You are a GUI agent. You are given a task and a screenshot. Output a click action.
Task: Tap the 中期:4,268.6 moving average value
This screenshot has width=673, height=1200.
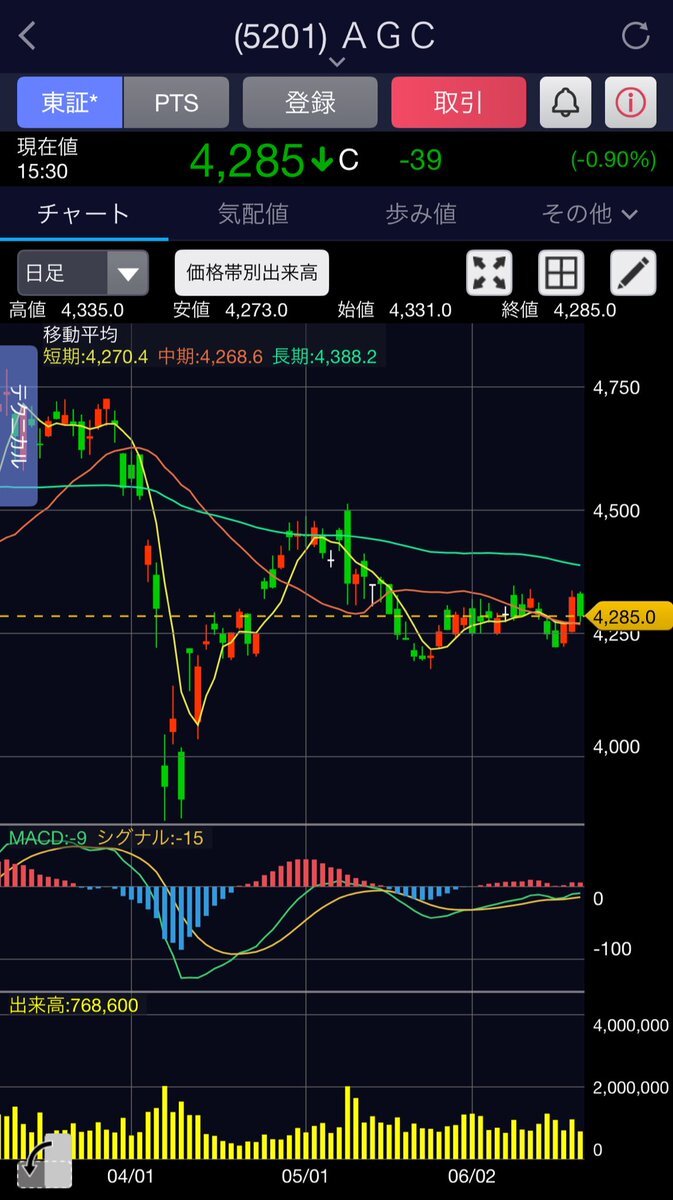[x=210, y=356]
